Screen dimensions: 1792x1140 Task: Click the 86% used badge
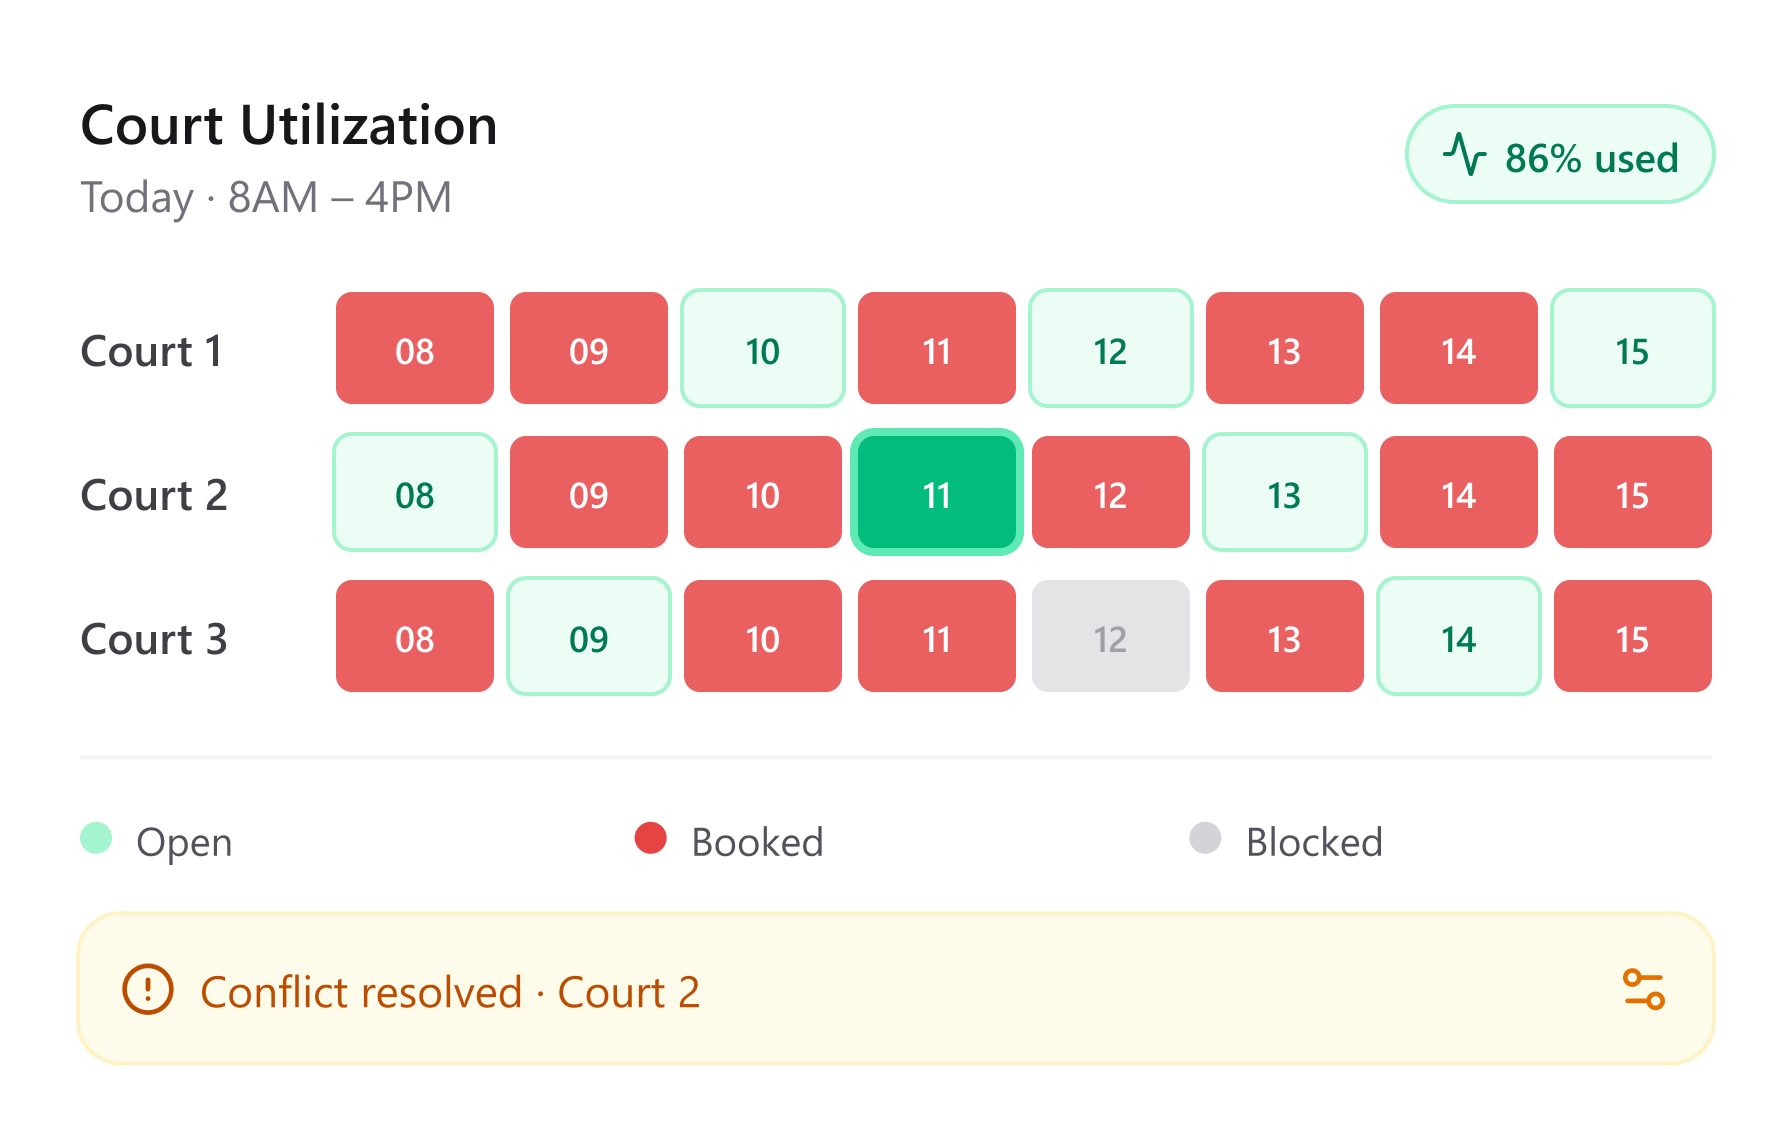pos(1560,154)
